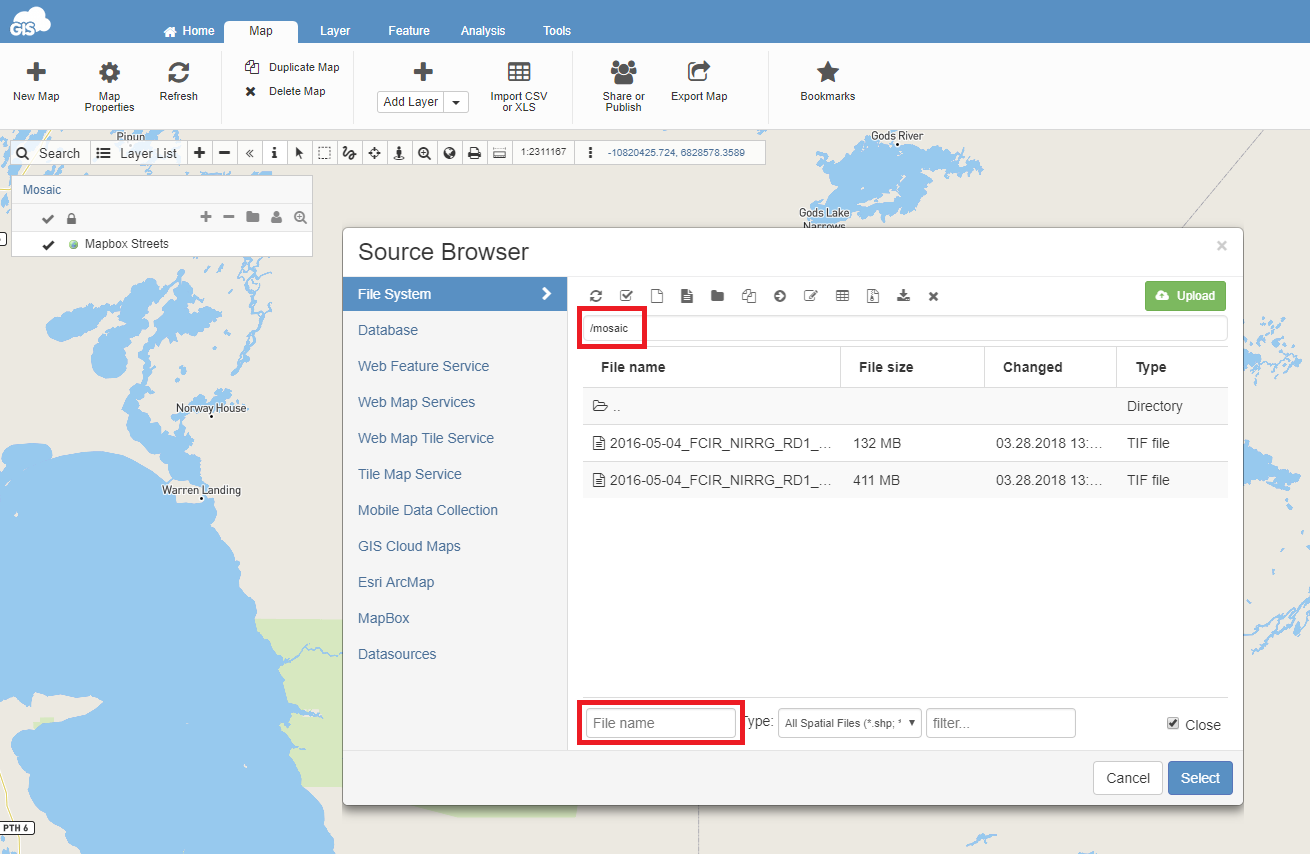Click the New Map icon
The width and height of the screenshot is (1310, 854).
tap(36, 72)
